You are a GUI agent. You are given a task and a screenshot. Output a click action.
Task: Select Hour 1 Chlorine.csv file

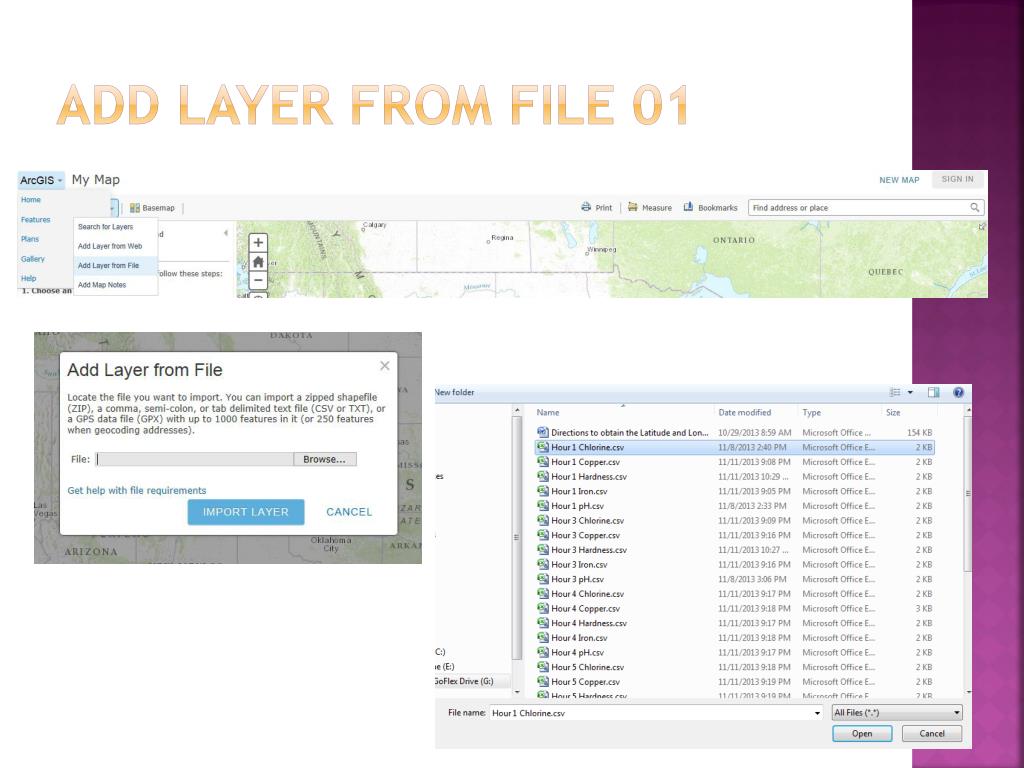coord(735,447)
